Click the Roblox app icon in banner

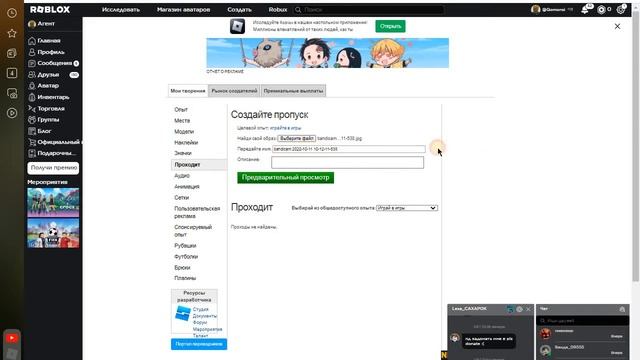point(238,27)
